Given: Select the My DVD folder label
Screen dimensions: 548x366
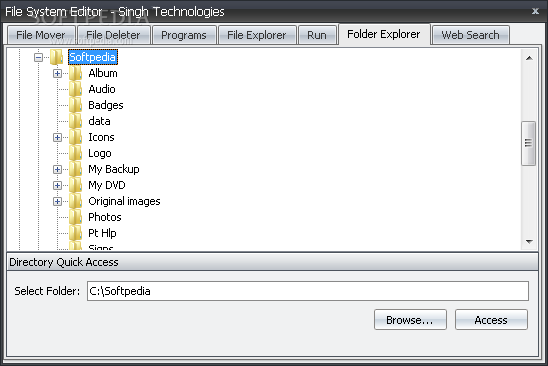Looking at the screenshot, I should tap(107, 185).
